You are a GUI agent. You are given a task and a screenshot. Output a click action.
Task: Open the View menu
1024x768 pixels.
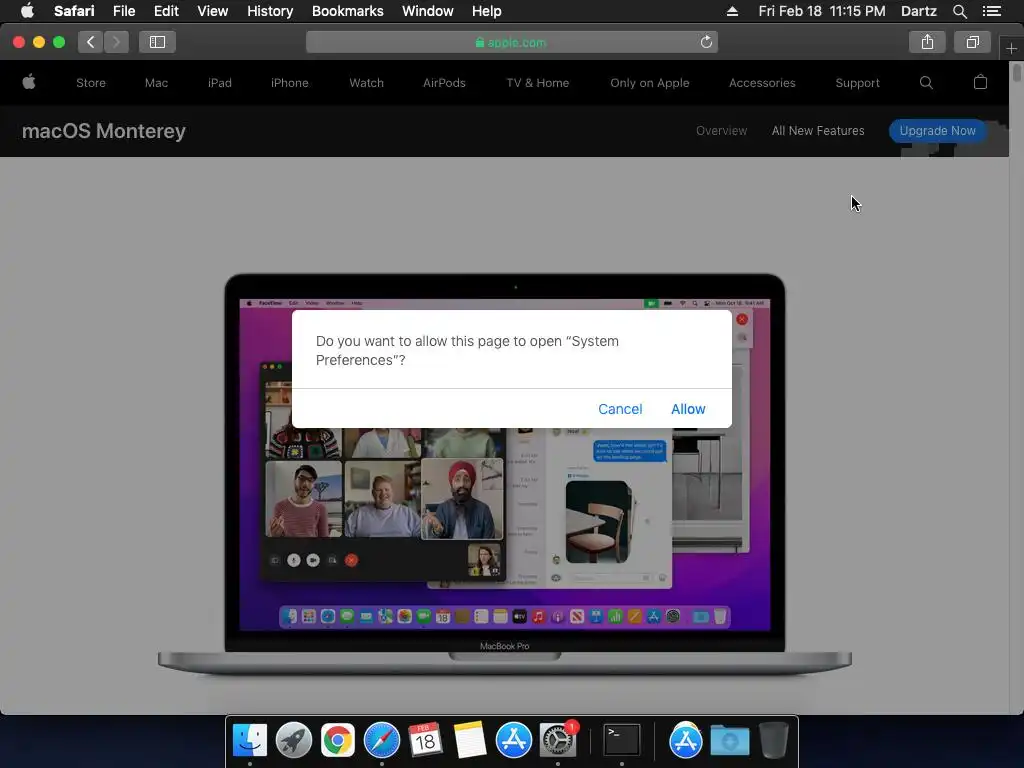212,11
